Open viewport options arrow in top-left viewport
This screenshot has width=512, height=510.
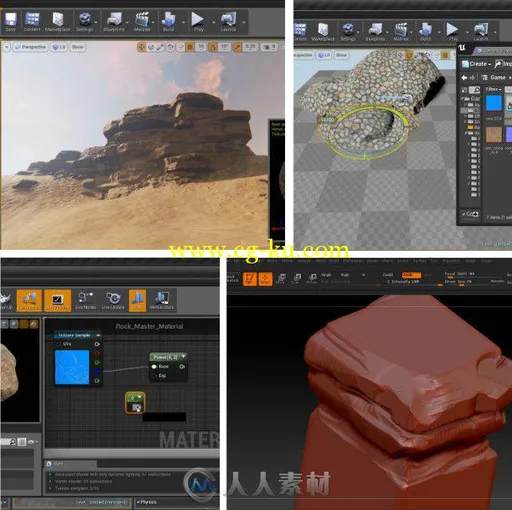tap(6, 47)
